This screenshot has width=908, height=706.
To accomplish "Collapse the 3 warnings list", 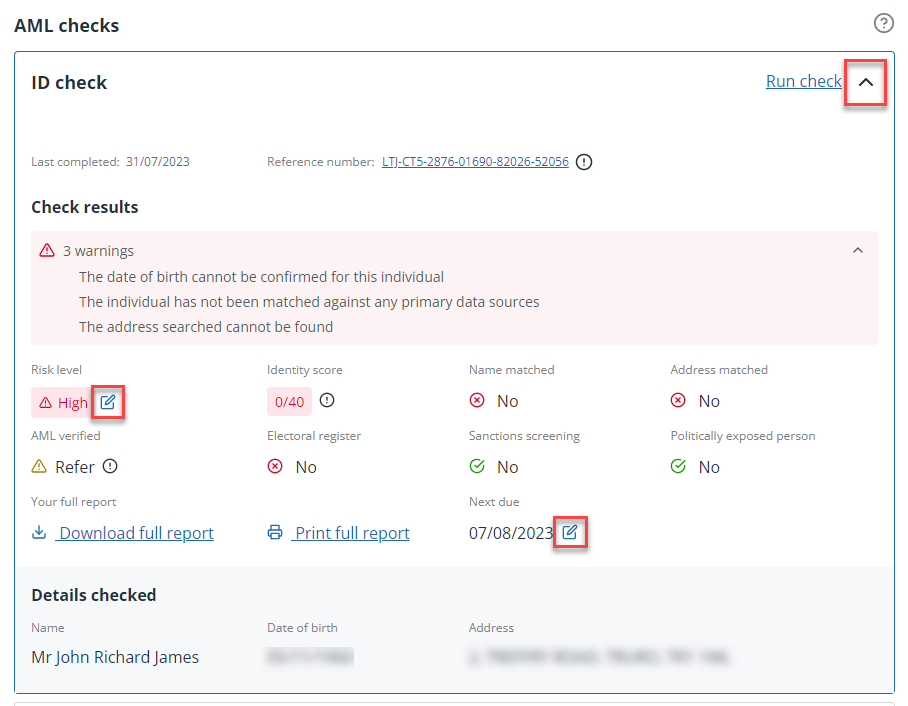I will point(857,251).
